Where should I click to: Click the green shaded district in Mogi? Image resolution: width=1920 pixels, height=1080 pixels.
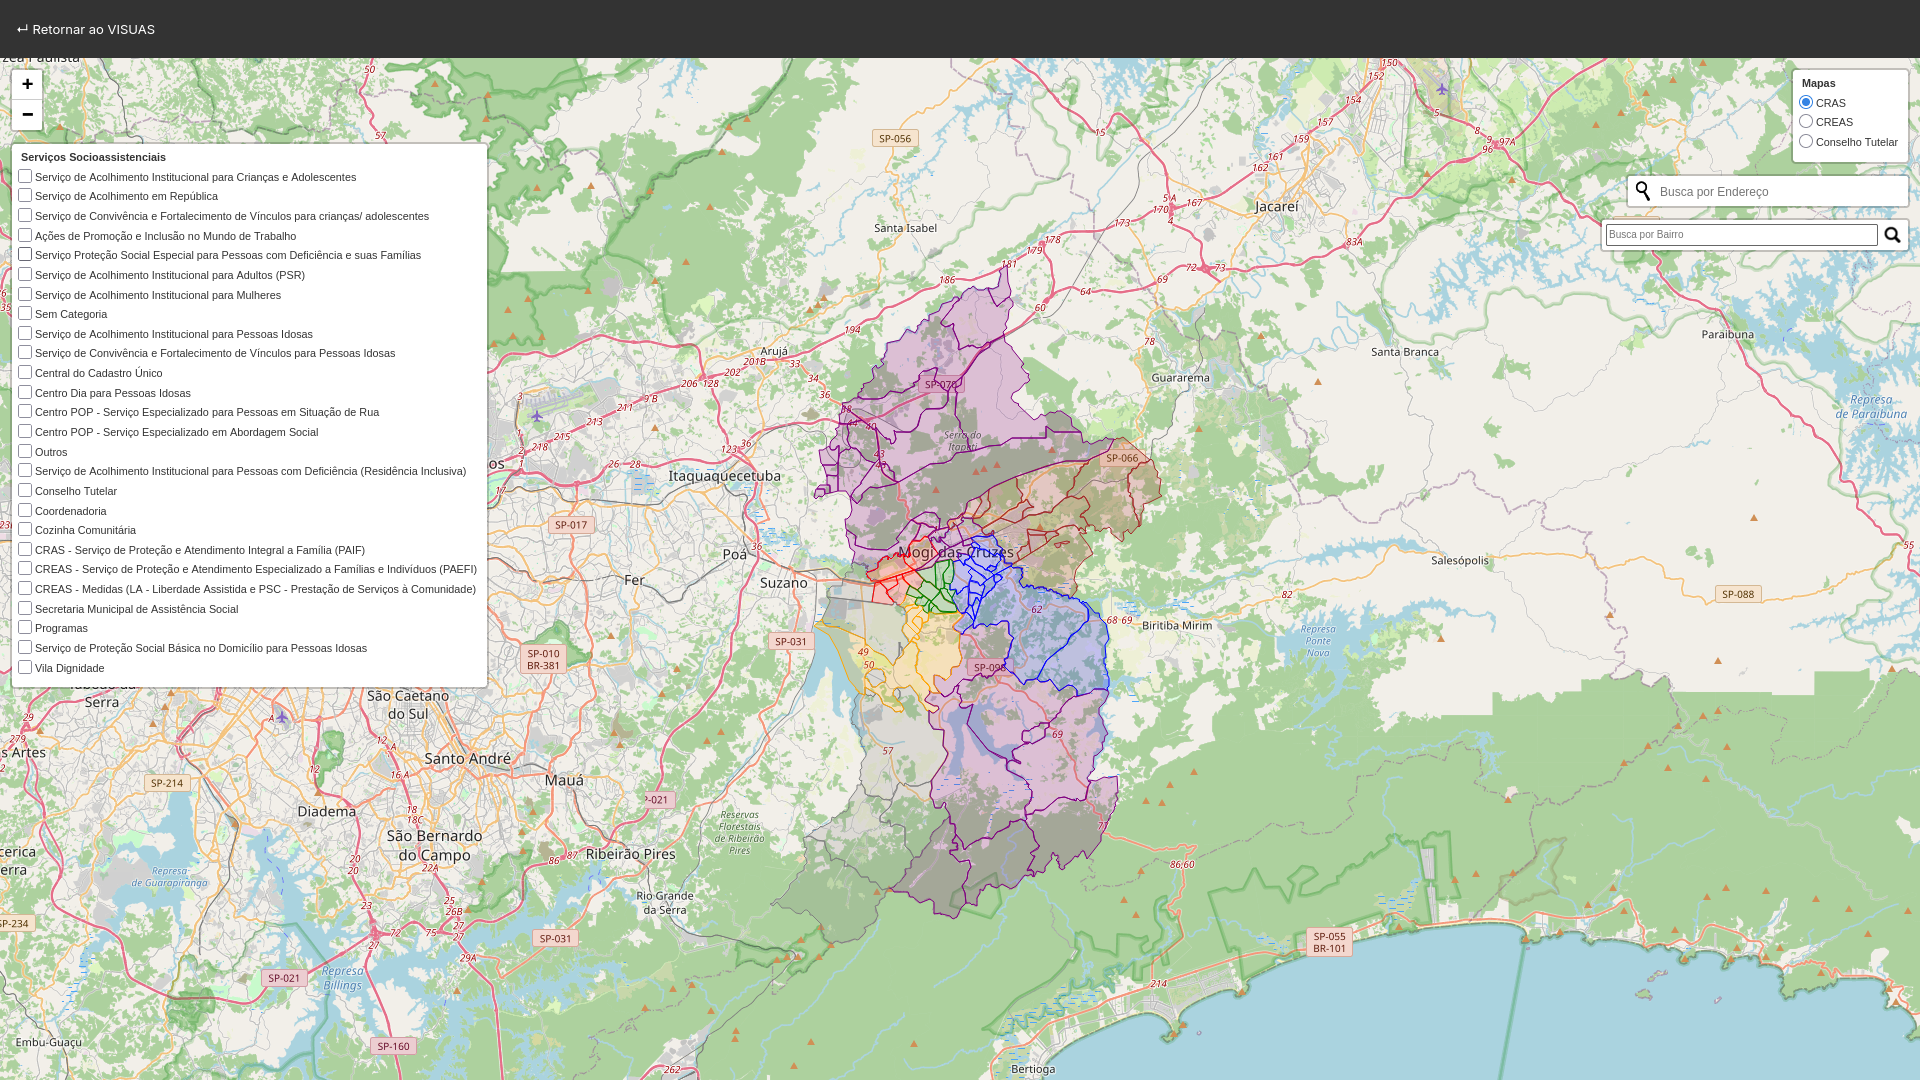coord(935,588)
